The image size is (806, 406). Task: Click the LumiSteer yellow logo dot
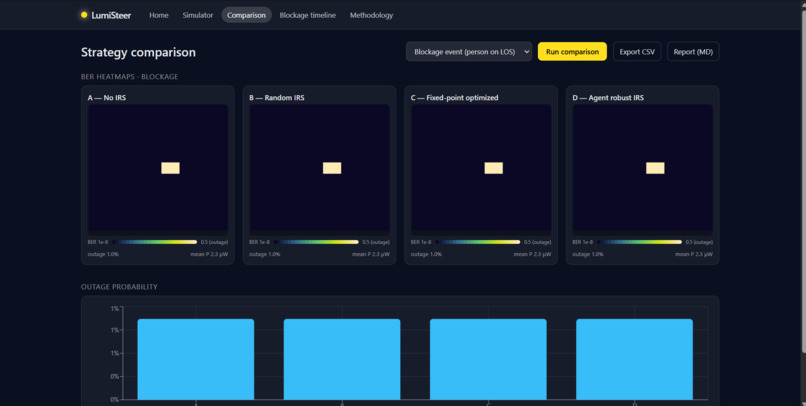pos(84,15)
